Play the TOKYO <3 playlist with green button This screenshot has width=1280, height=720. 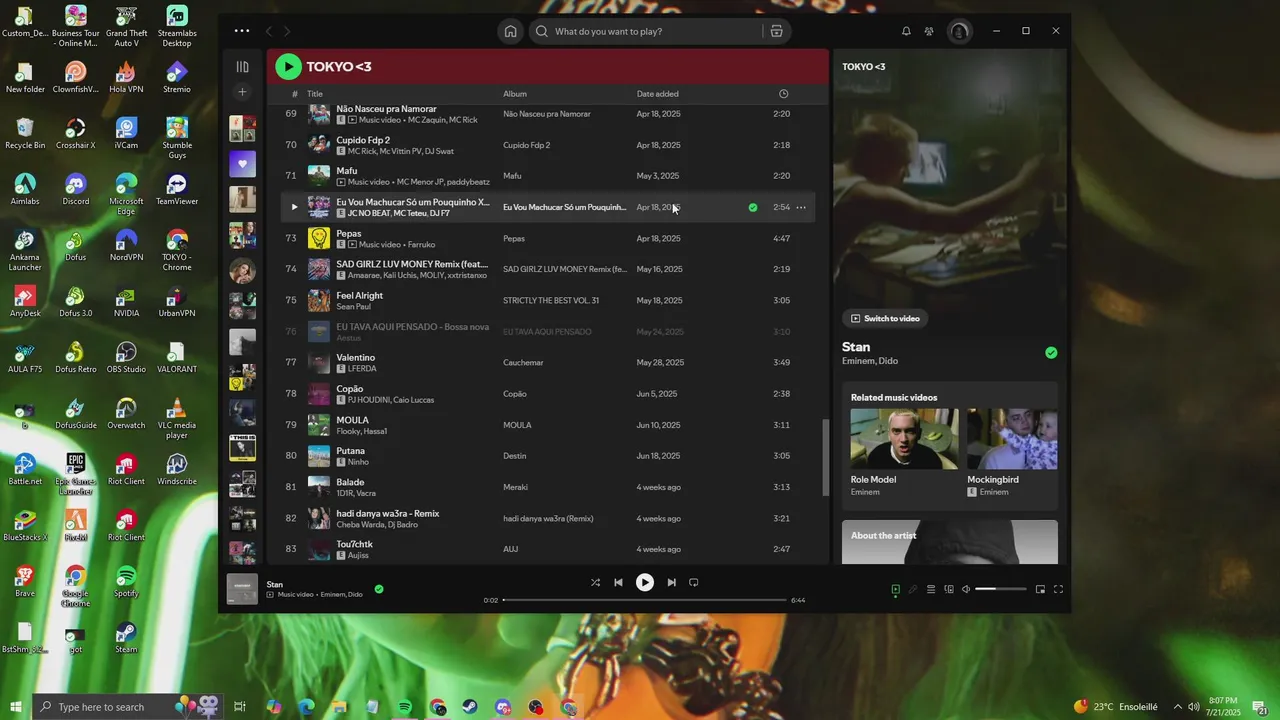click(288, 67)
